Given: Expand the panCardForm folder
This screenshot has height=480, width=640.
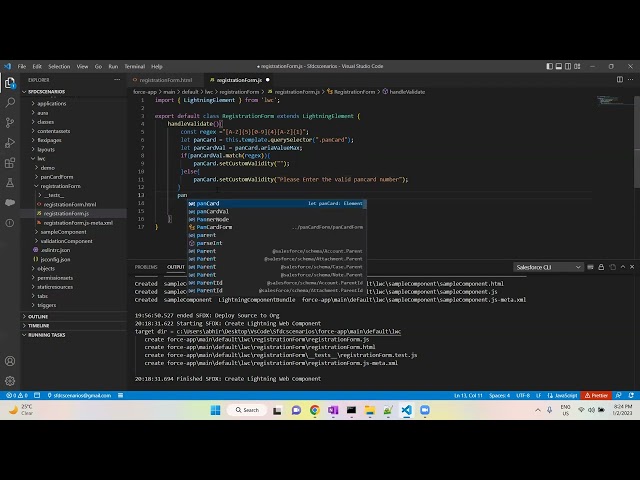Looking at the screenshot, I should tap(57, 177).
